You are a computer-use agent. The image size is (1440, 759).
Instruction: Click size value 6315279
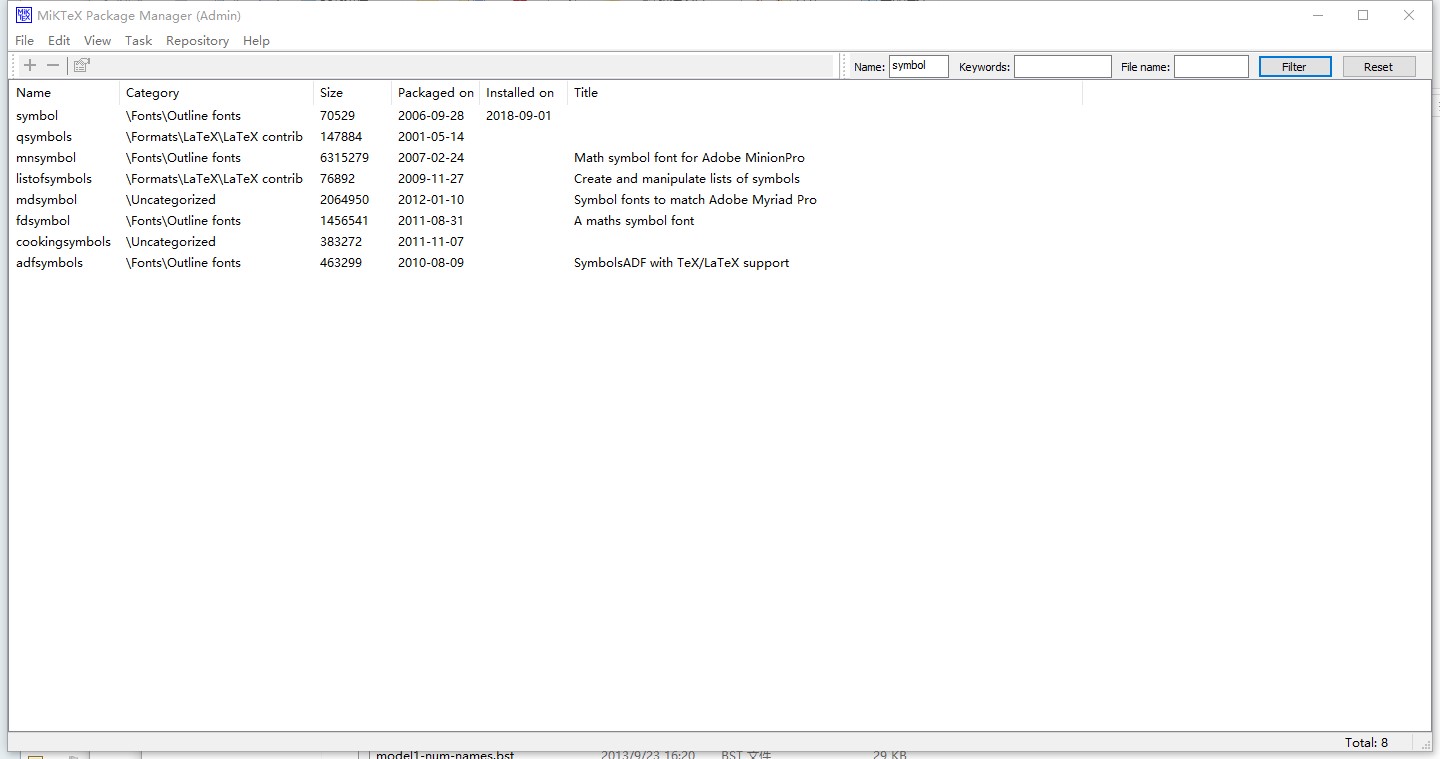(x=344, y=158)
